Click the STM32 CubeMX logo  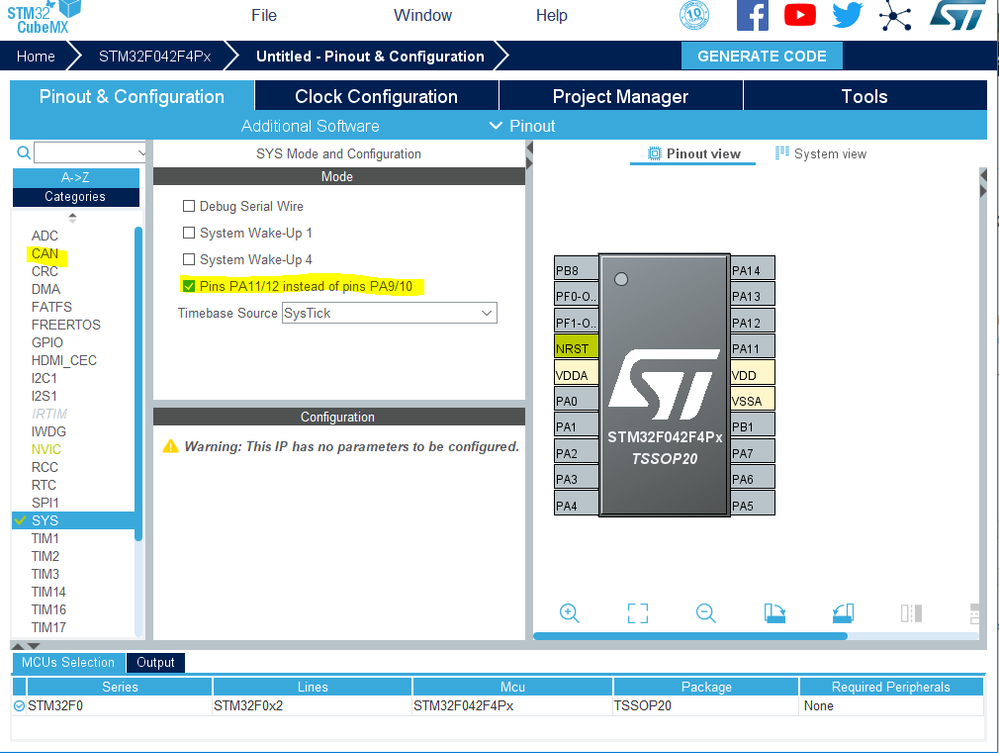pyautogui.click(x=43, y=17)
